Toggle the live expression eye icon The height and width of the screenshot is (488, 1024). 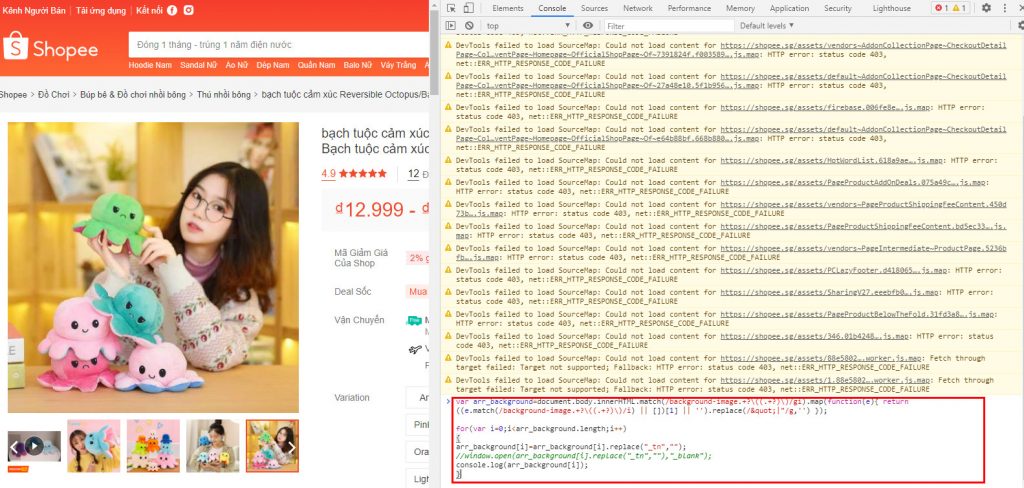coord(588,25)
